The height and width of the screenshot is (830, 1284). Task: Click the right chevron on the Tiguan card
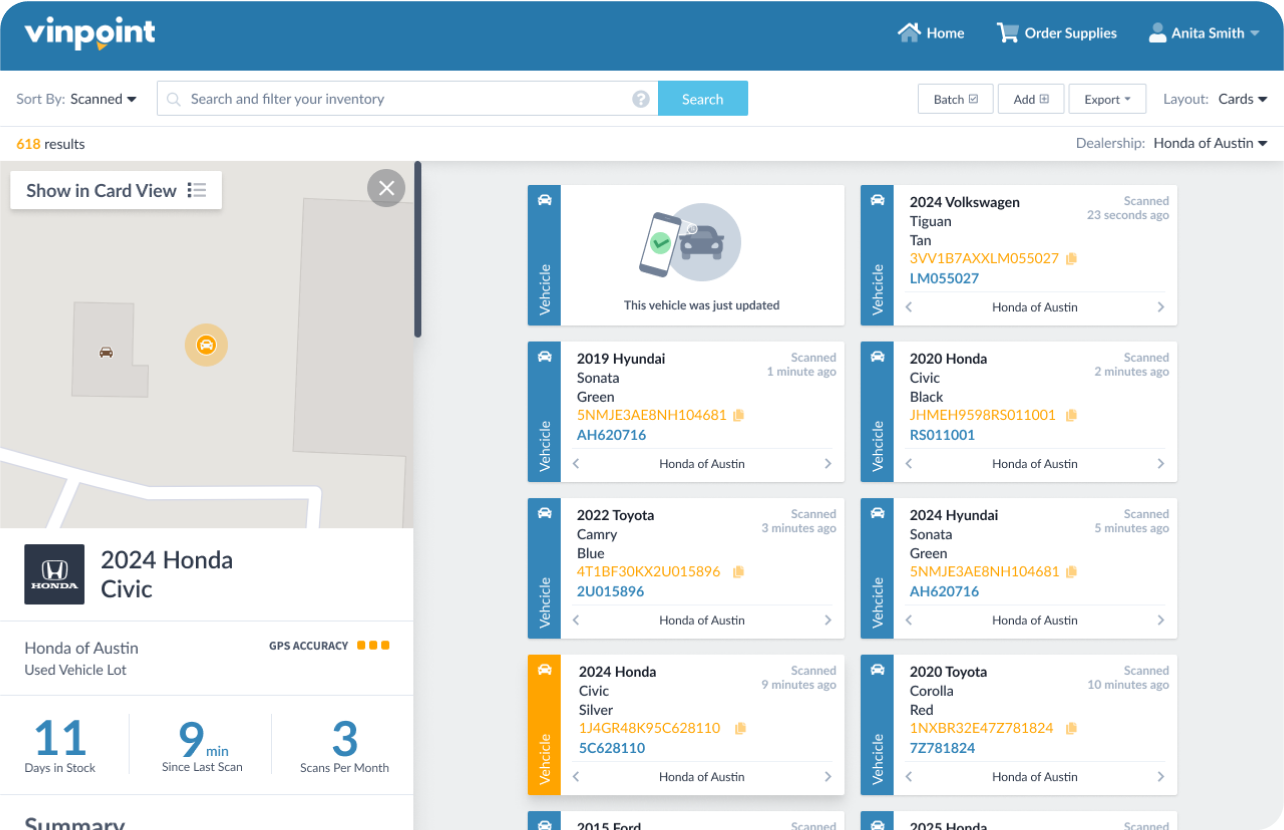(x=1160, y=307)
